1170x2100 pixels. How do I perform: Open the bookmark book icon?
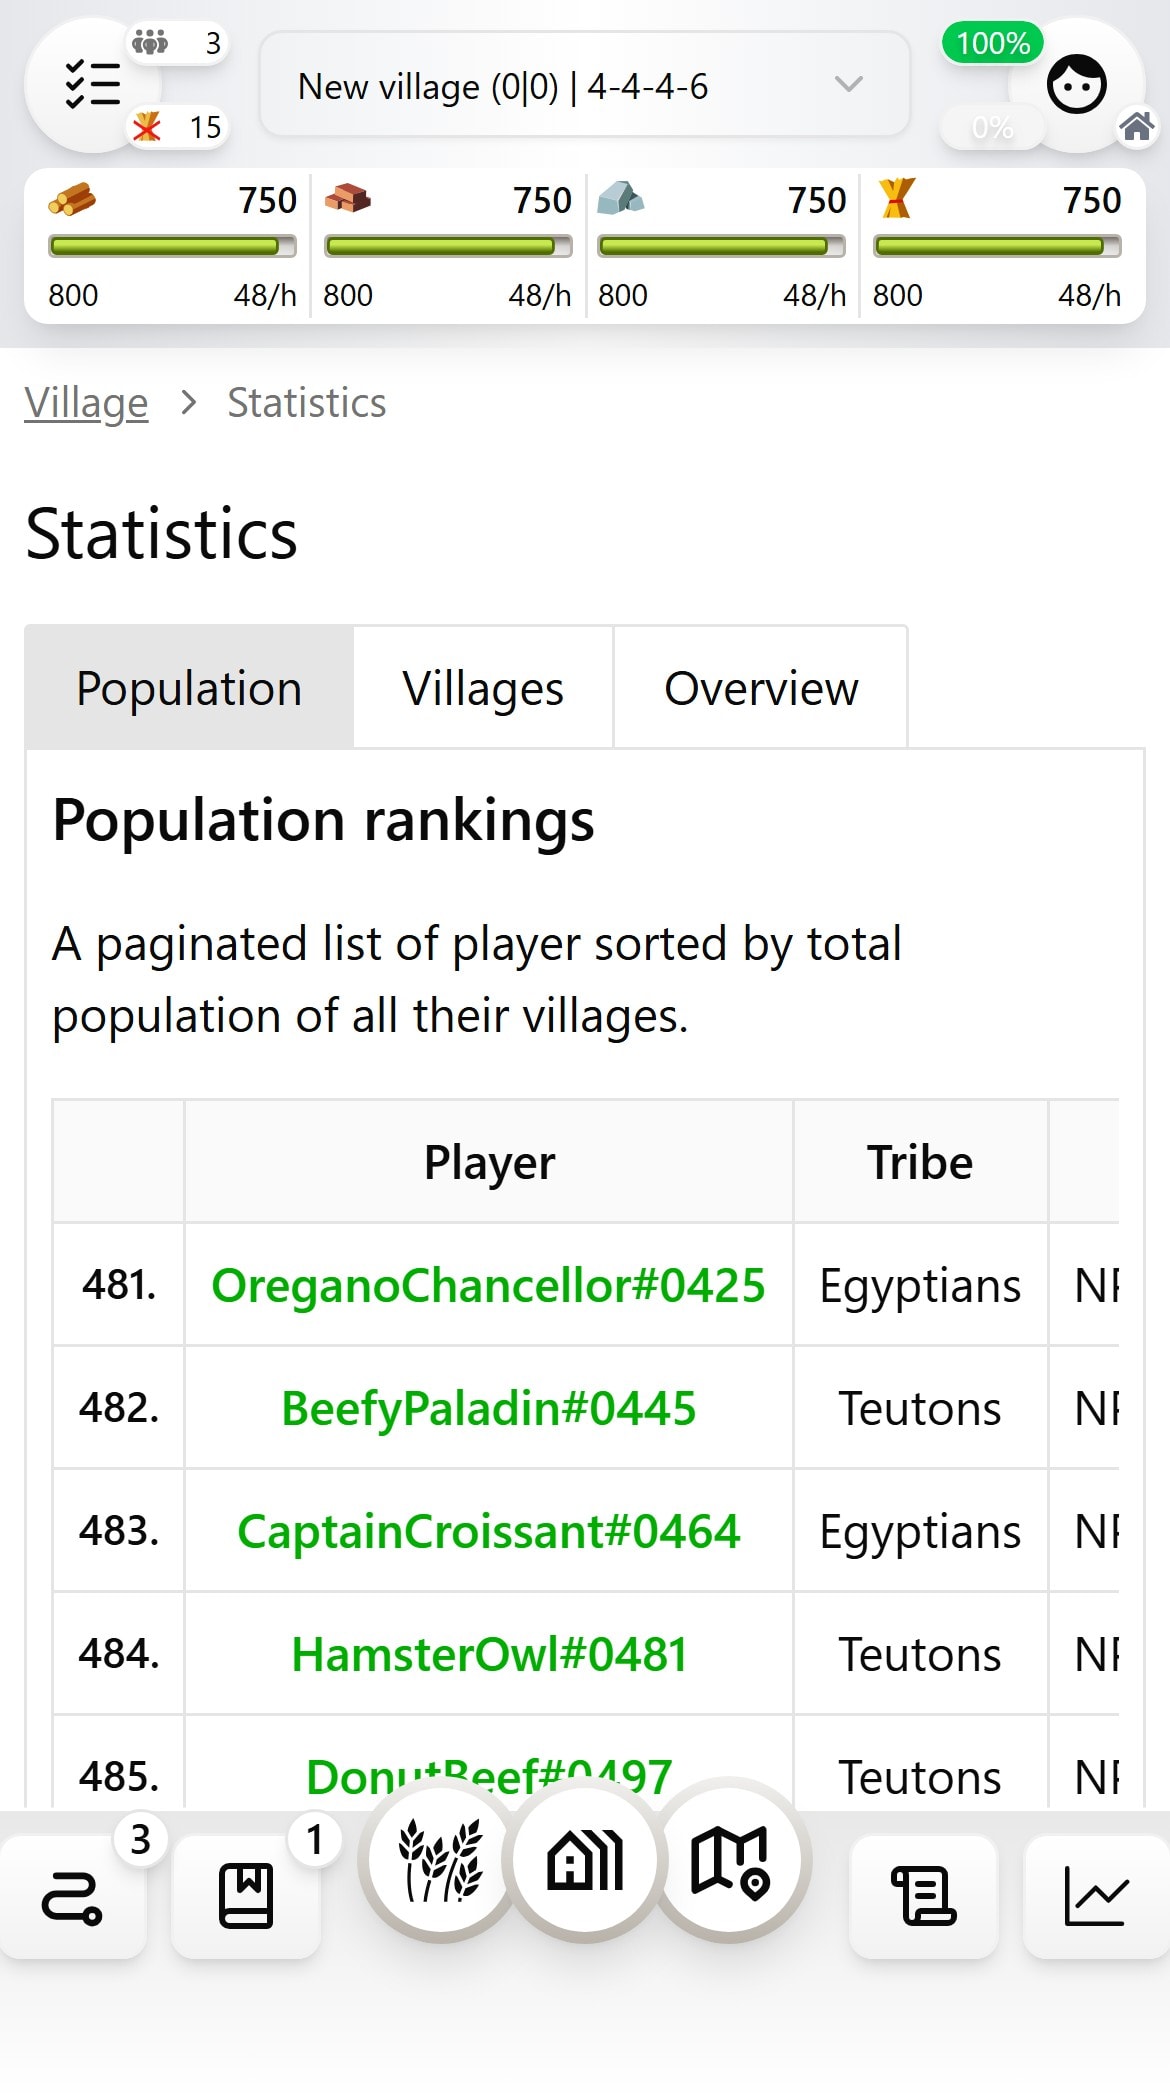[x=246, y=1895]
